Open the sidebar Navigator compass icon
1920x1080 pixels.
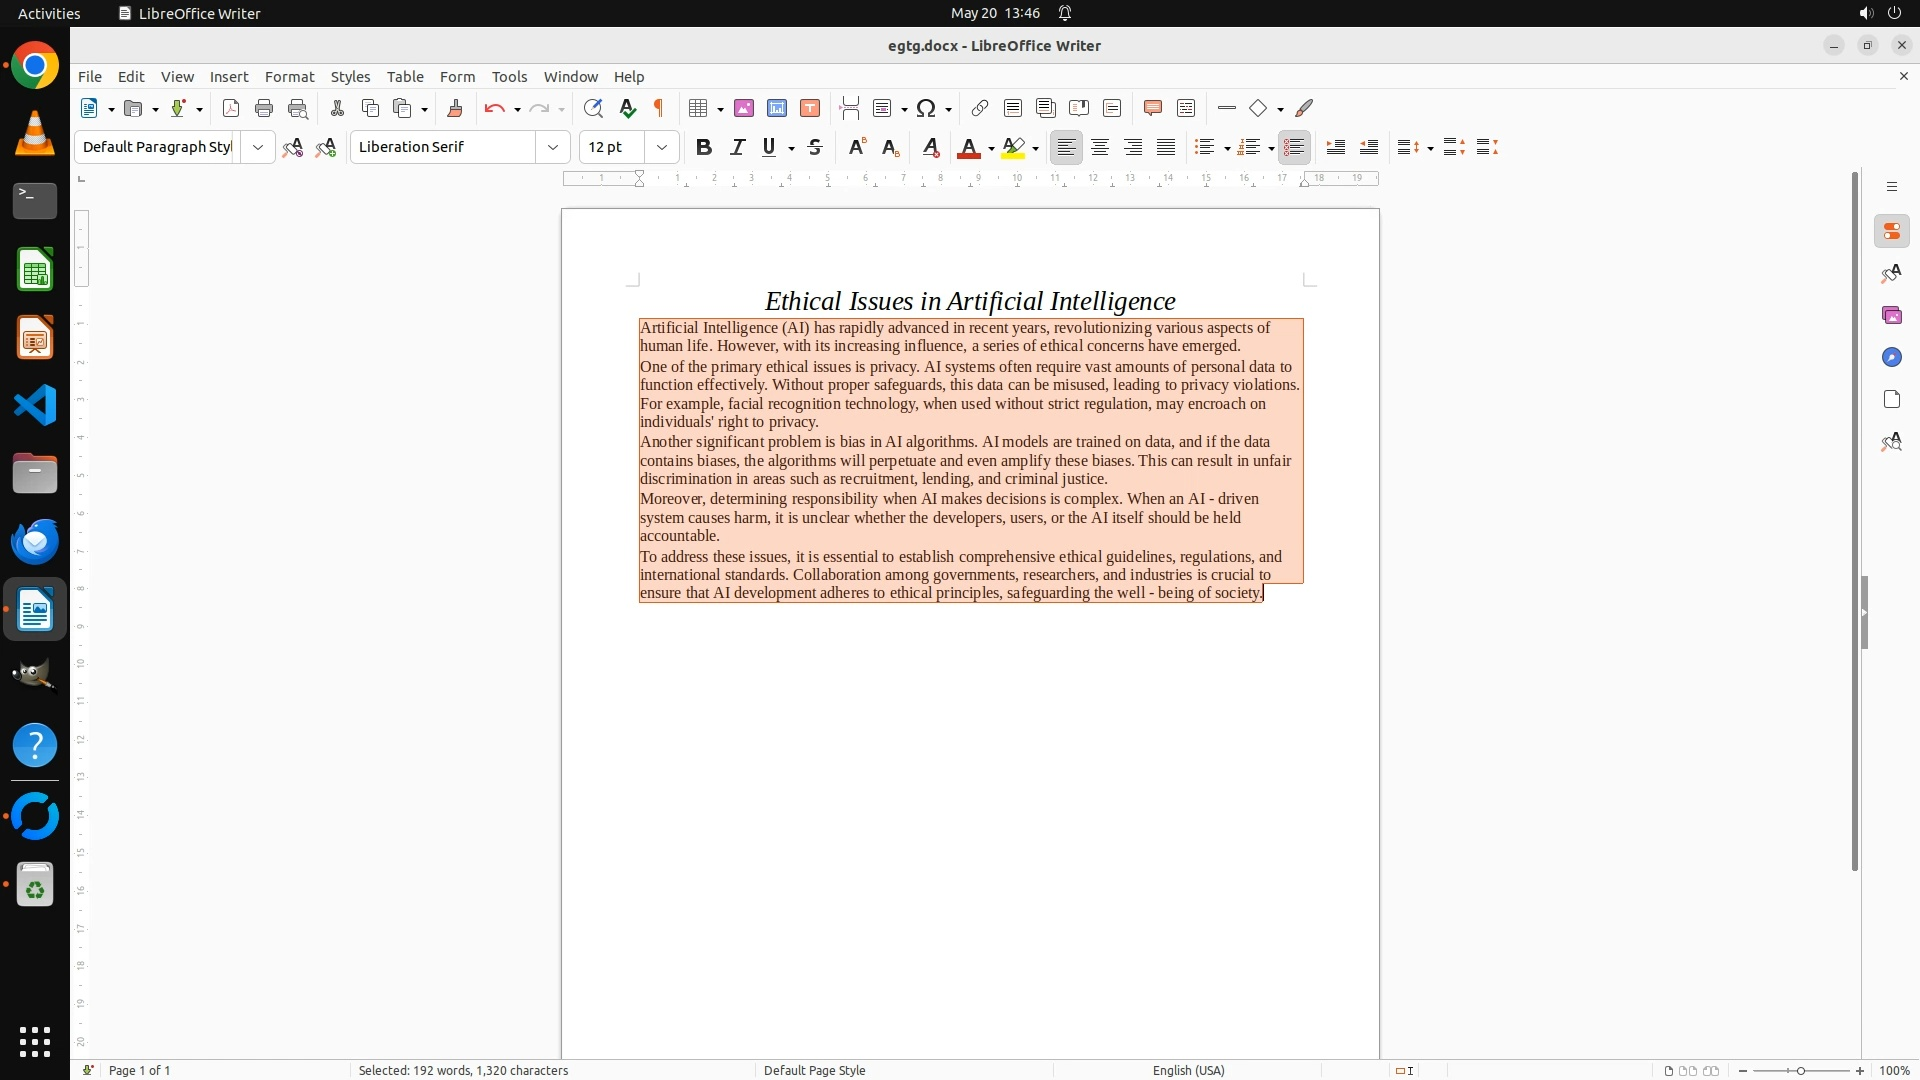point(1891,358)
